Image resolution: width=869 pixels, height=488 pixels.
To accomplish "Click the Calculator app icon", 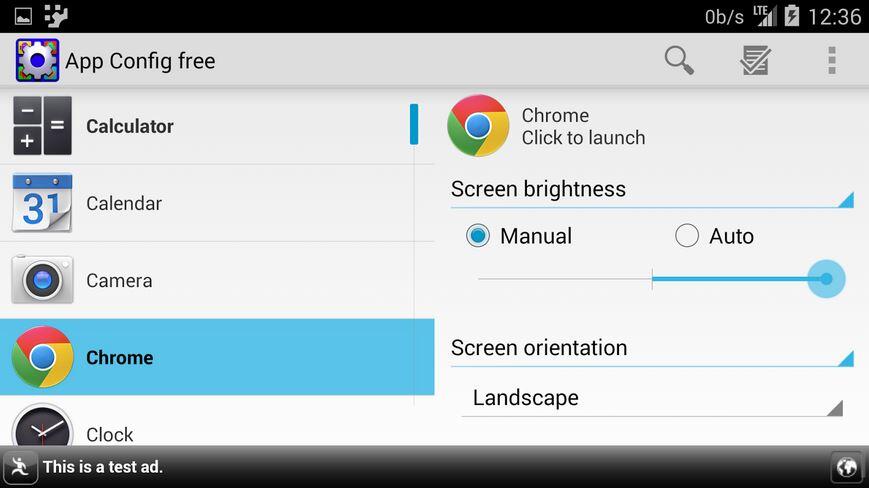I will 43,126.
